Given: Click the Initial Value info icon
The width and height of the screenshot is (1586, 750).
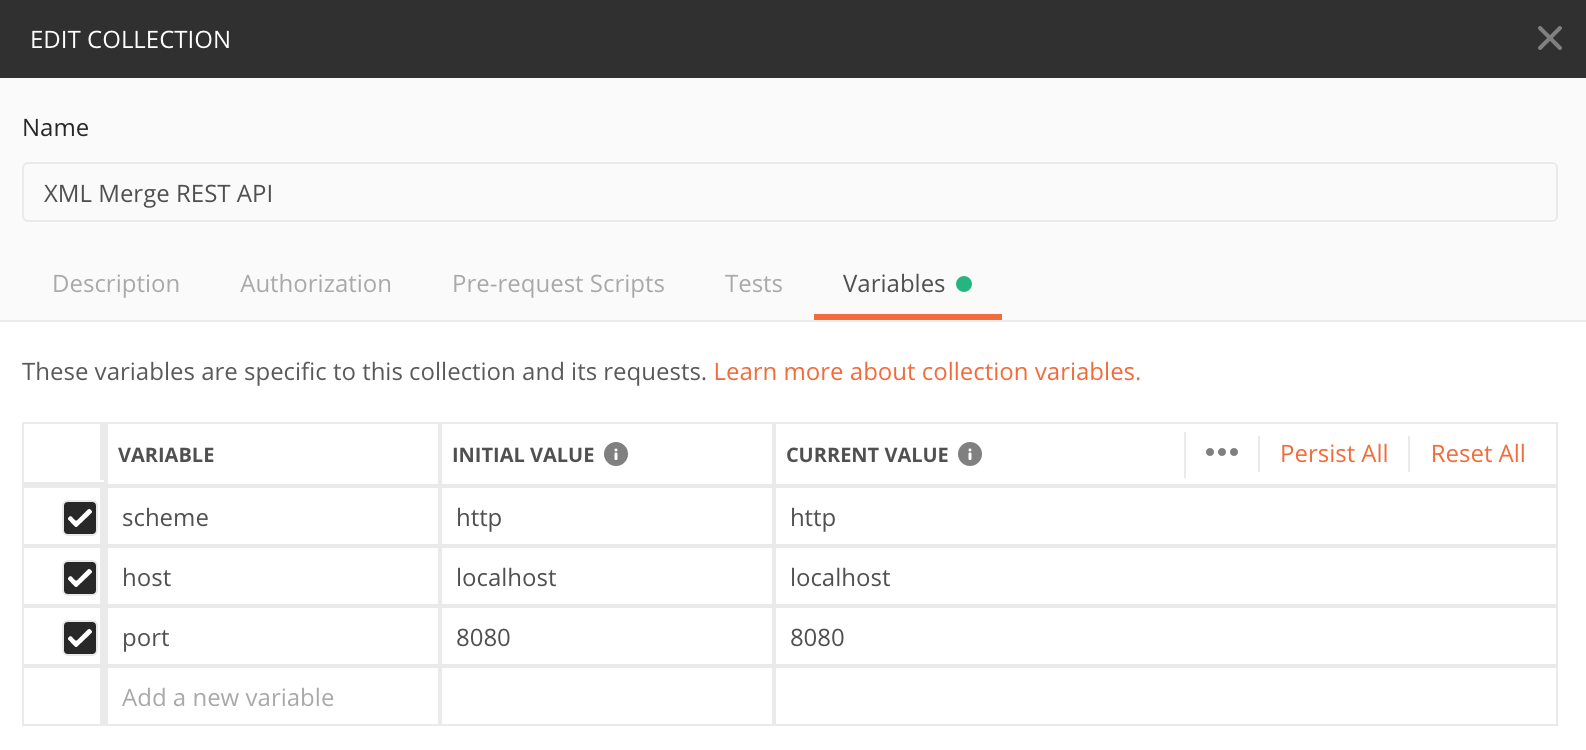Looking at the screenshot, I should pos(616,454).
